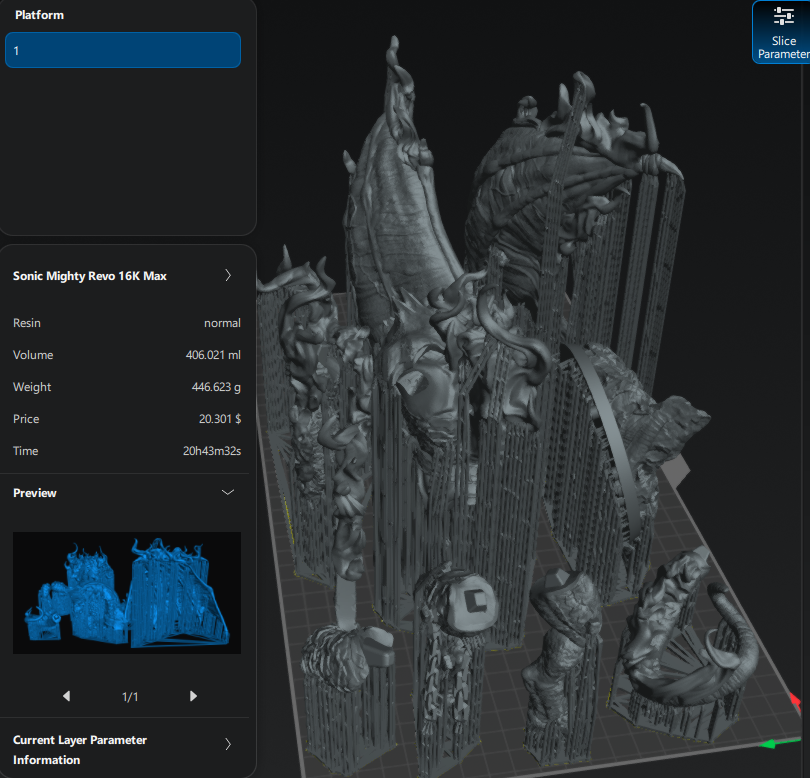Click the Weight value 446.623 g
810x778 pixels.
point(216,387)
